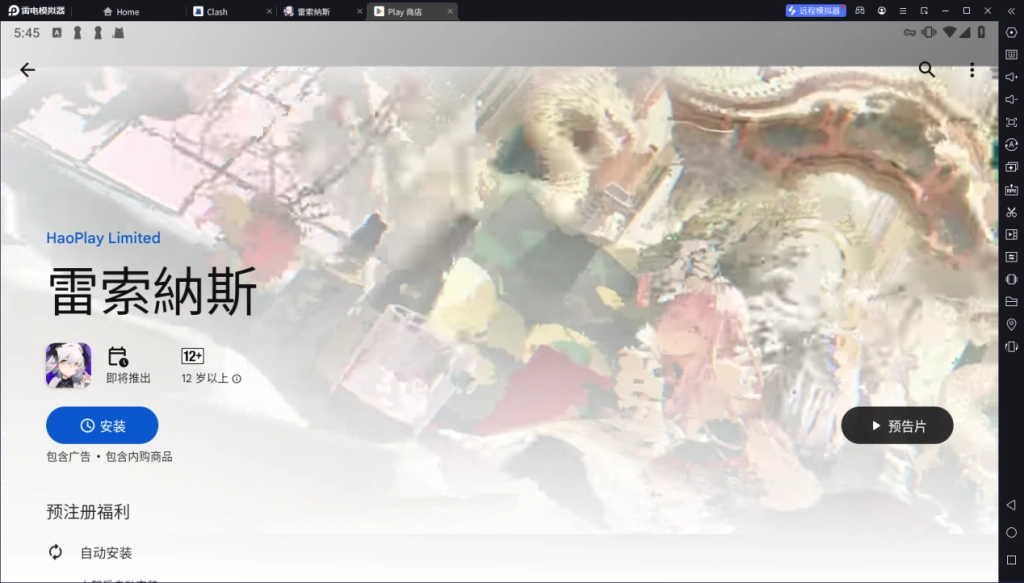Click the window pop-out icon in title bar
The width and height of the screenshot is (1024, 583).
(924, 10)
